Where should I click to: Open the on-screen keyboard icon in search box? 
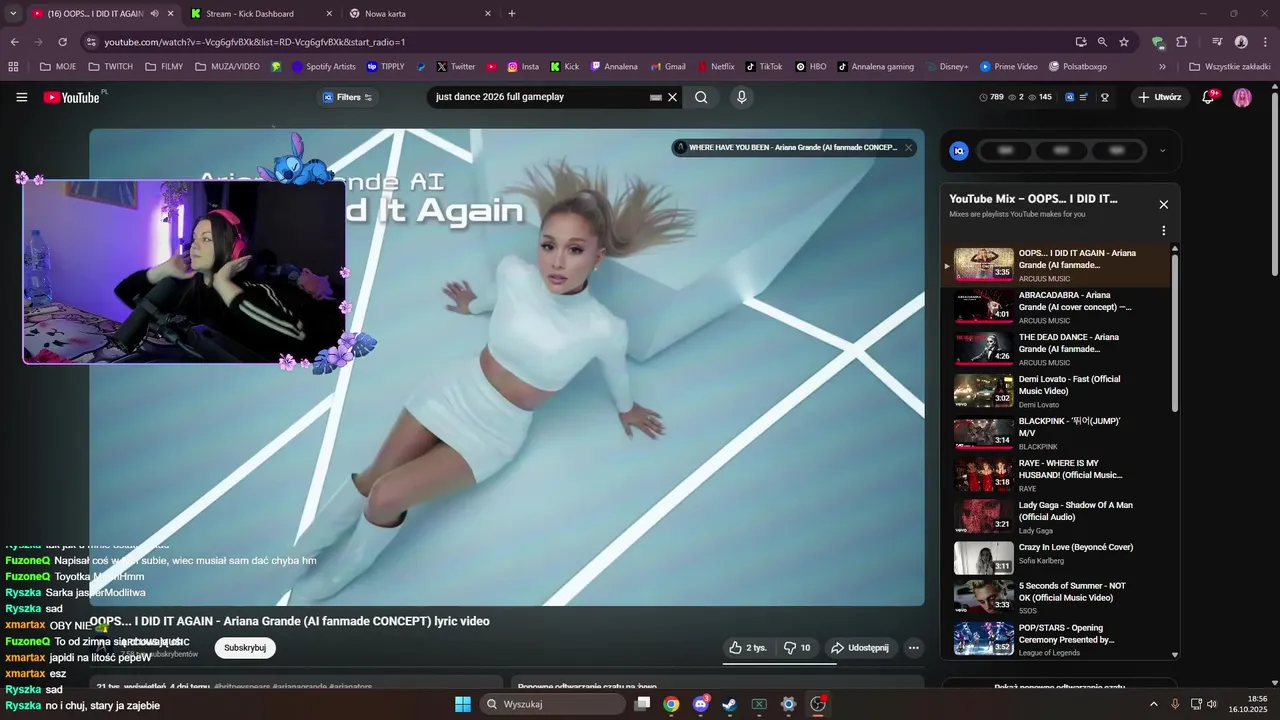tap(656, 97)
